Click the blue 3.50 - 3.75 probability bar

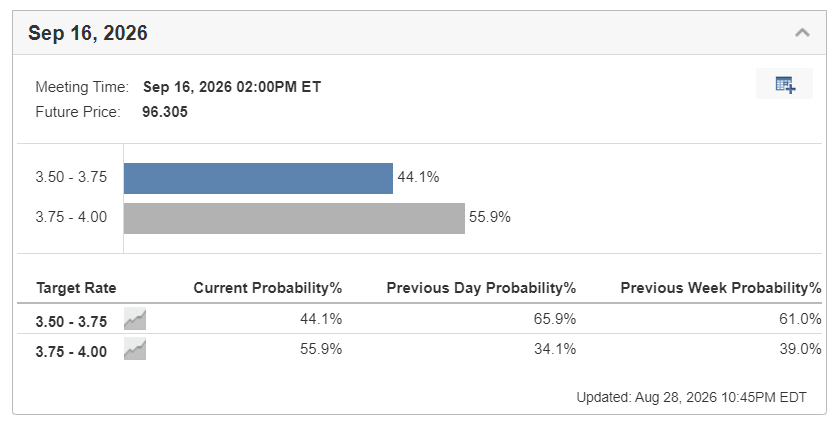click(258, 178)
